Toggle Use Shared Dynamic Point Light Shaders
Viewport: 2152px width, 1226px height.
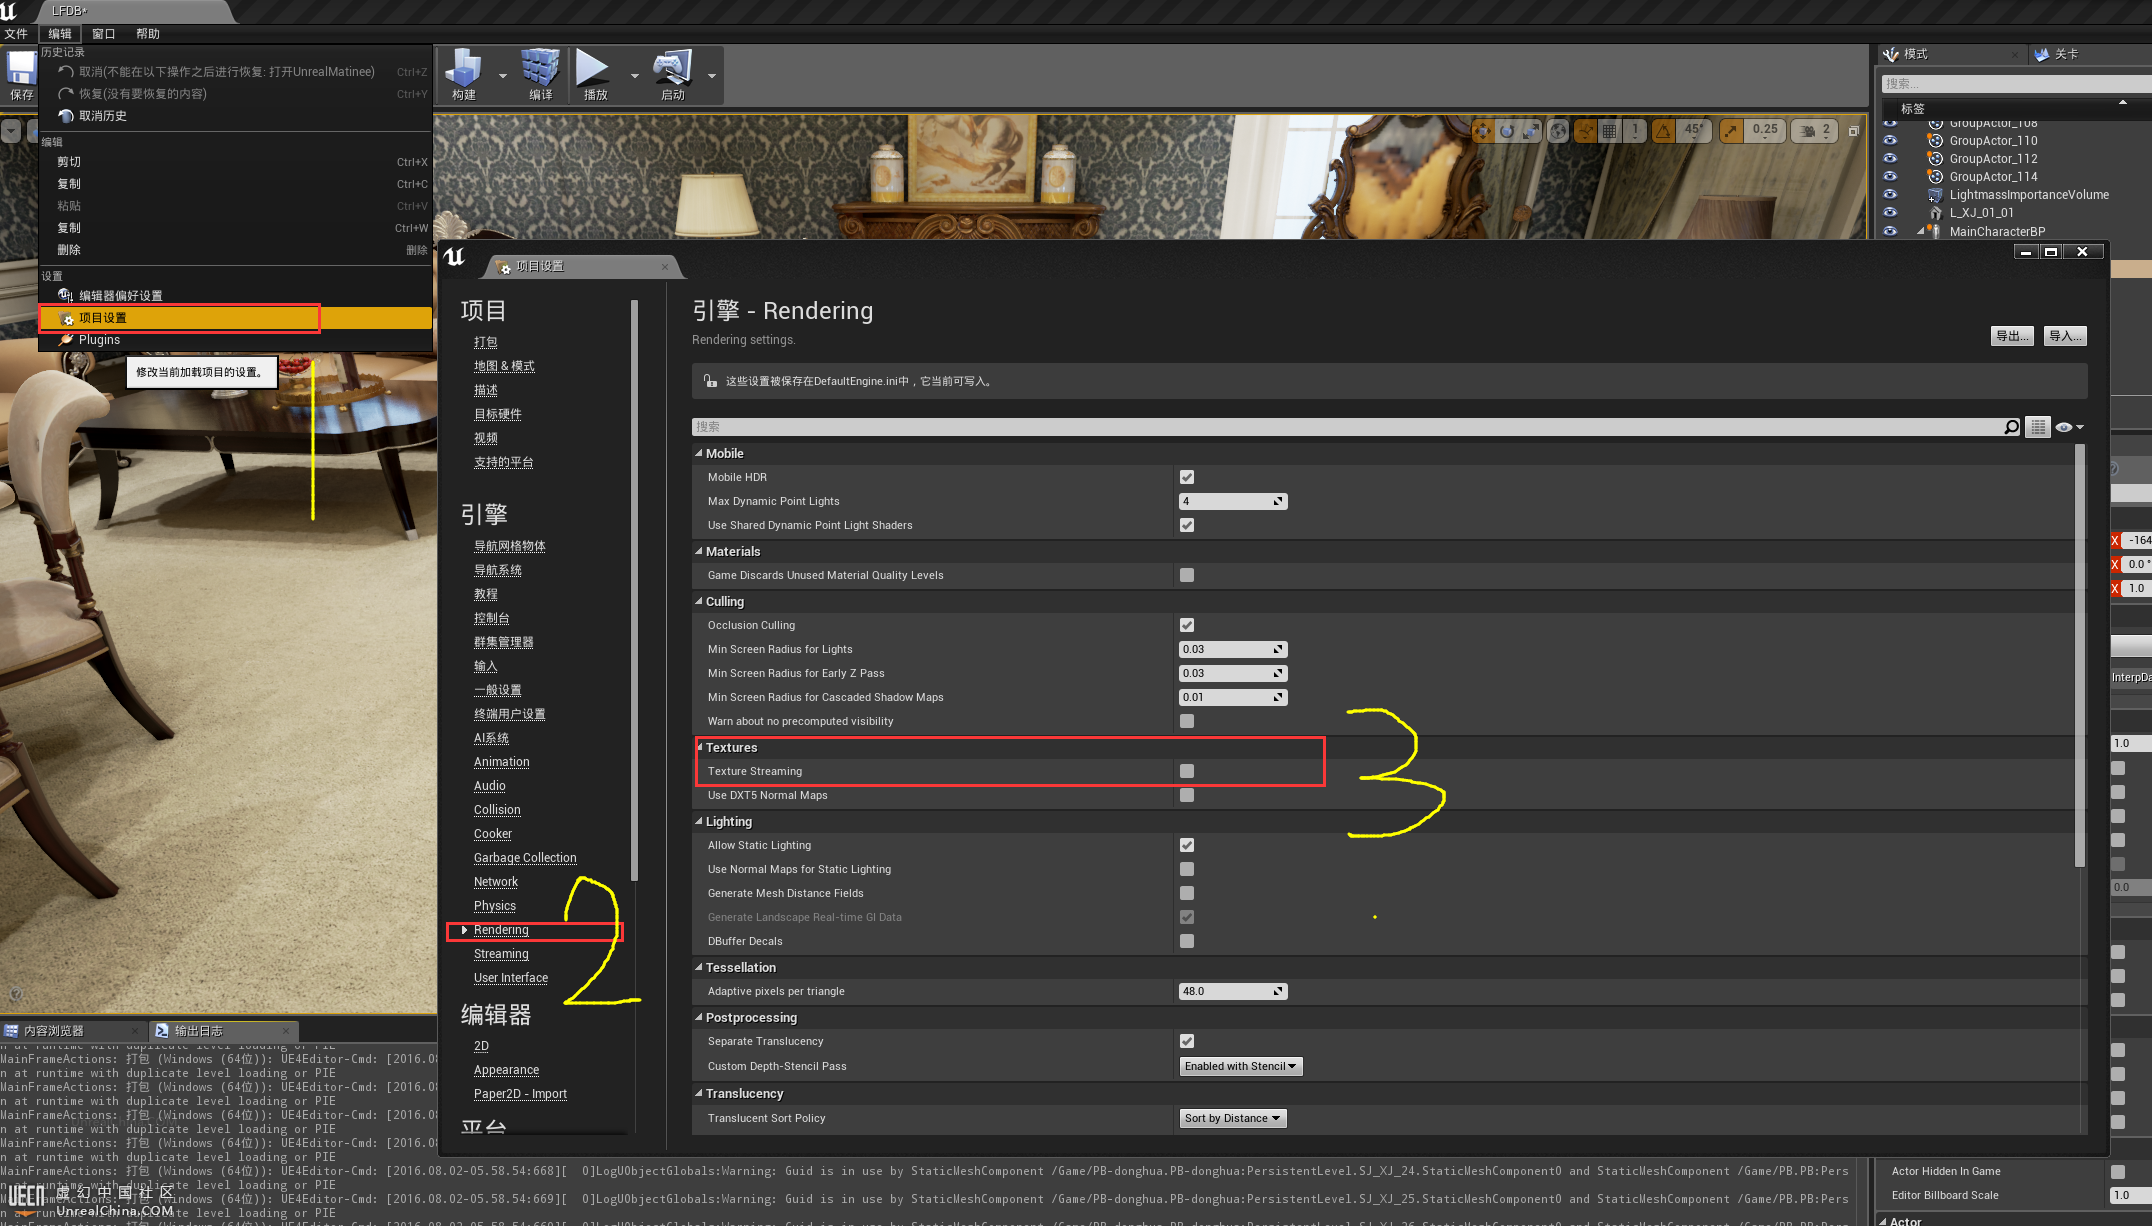pos(1187,525)
